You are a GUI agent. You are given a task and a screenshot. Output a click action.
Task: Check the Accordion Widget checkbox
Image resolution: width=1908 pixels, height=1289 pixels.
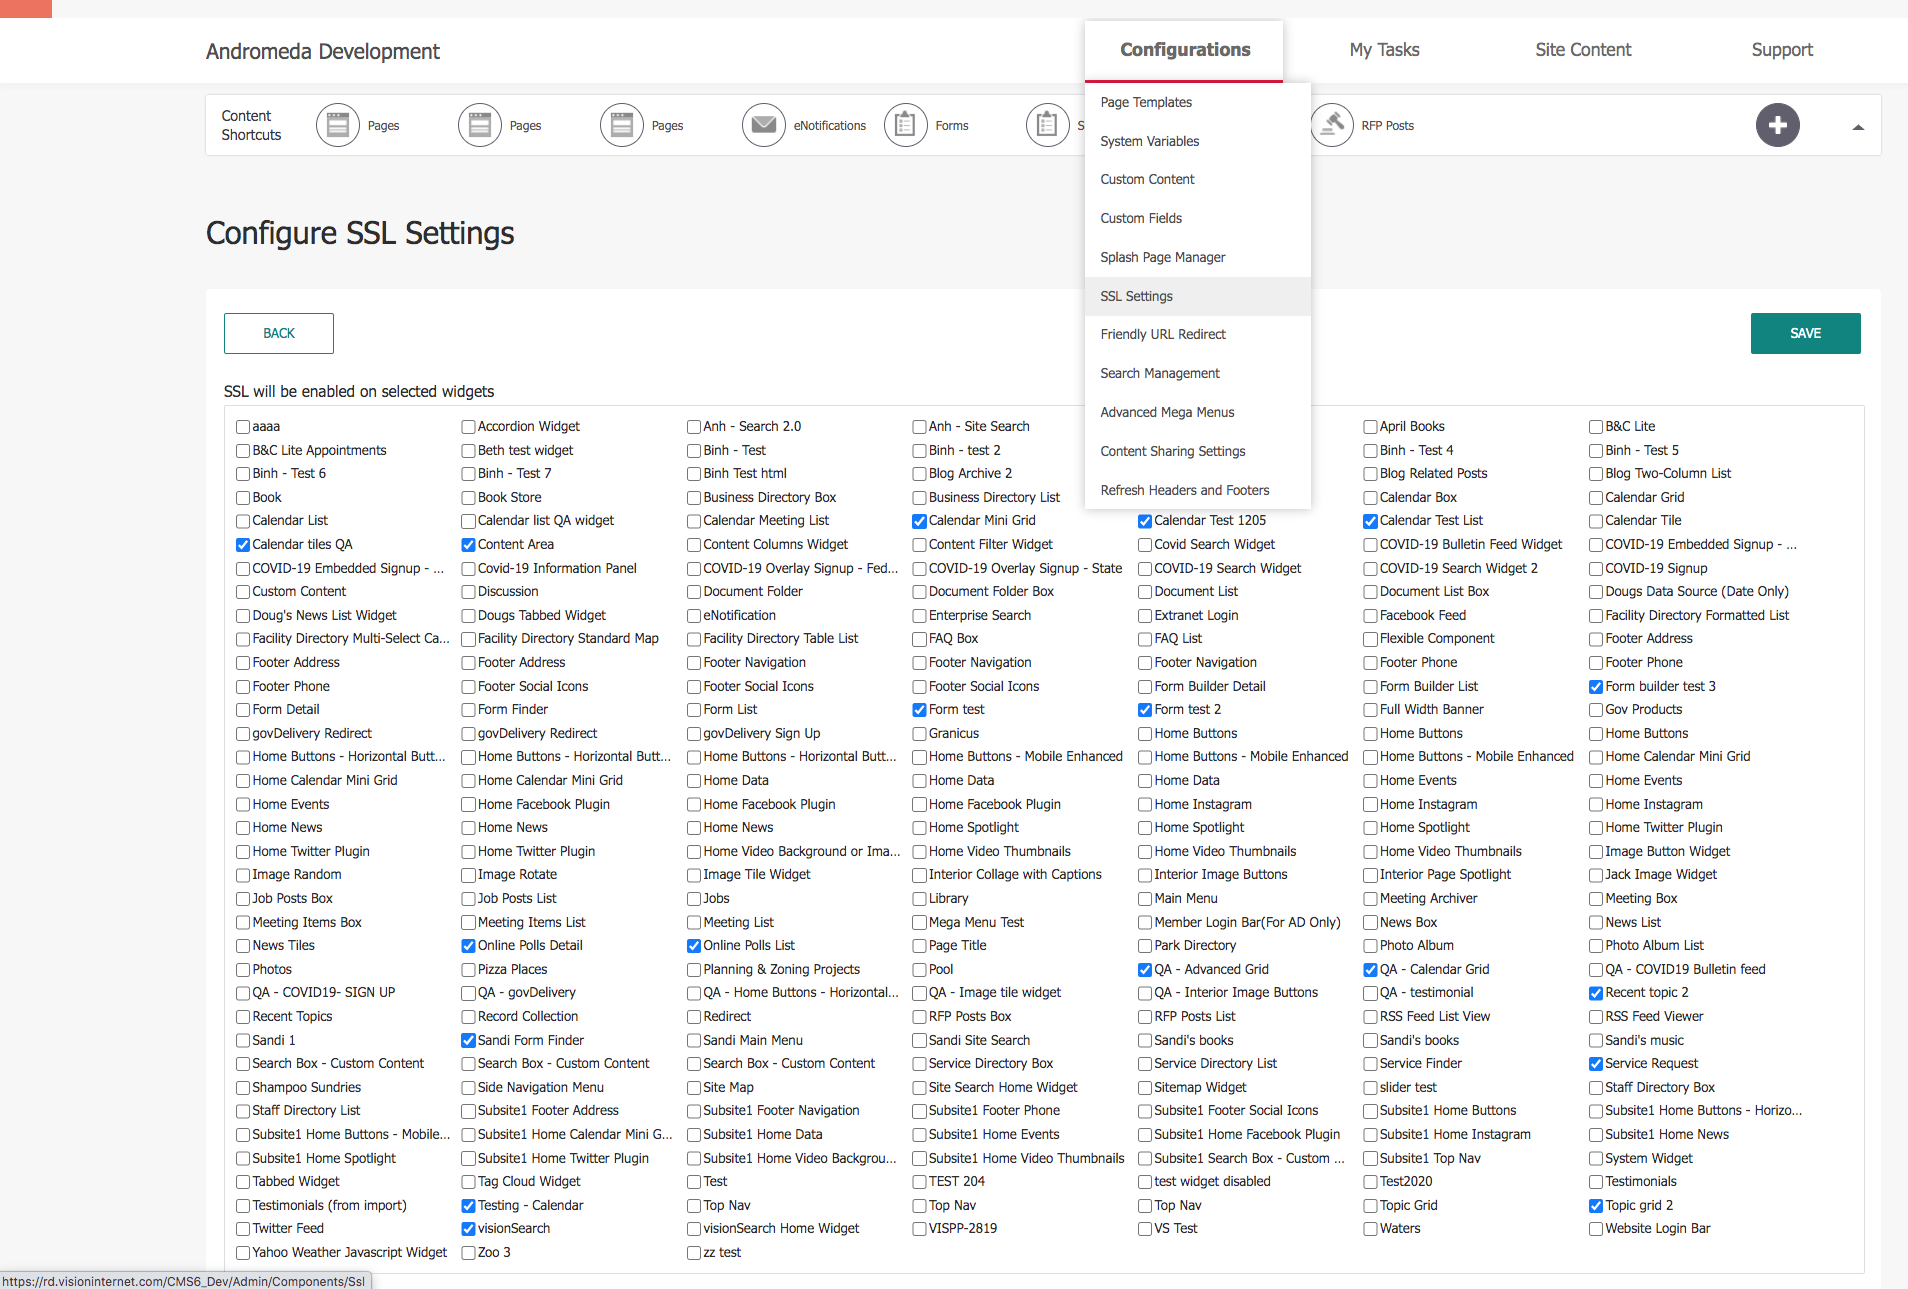pos(468,427)
